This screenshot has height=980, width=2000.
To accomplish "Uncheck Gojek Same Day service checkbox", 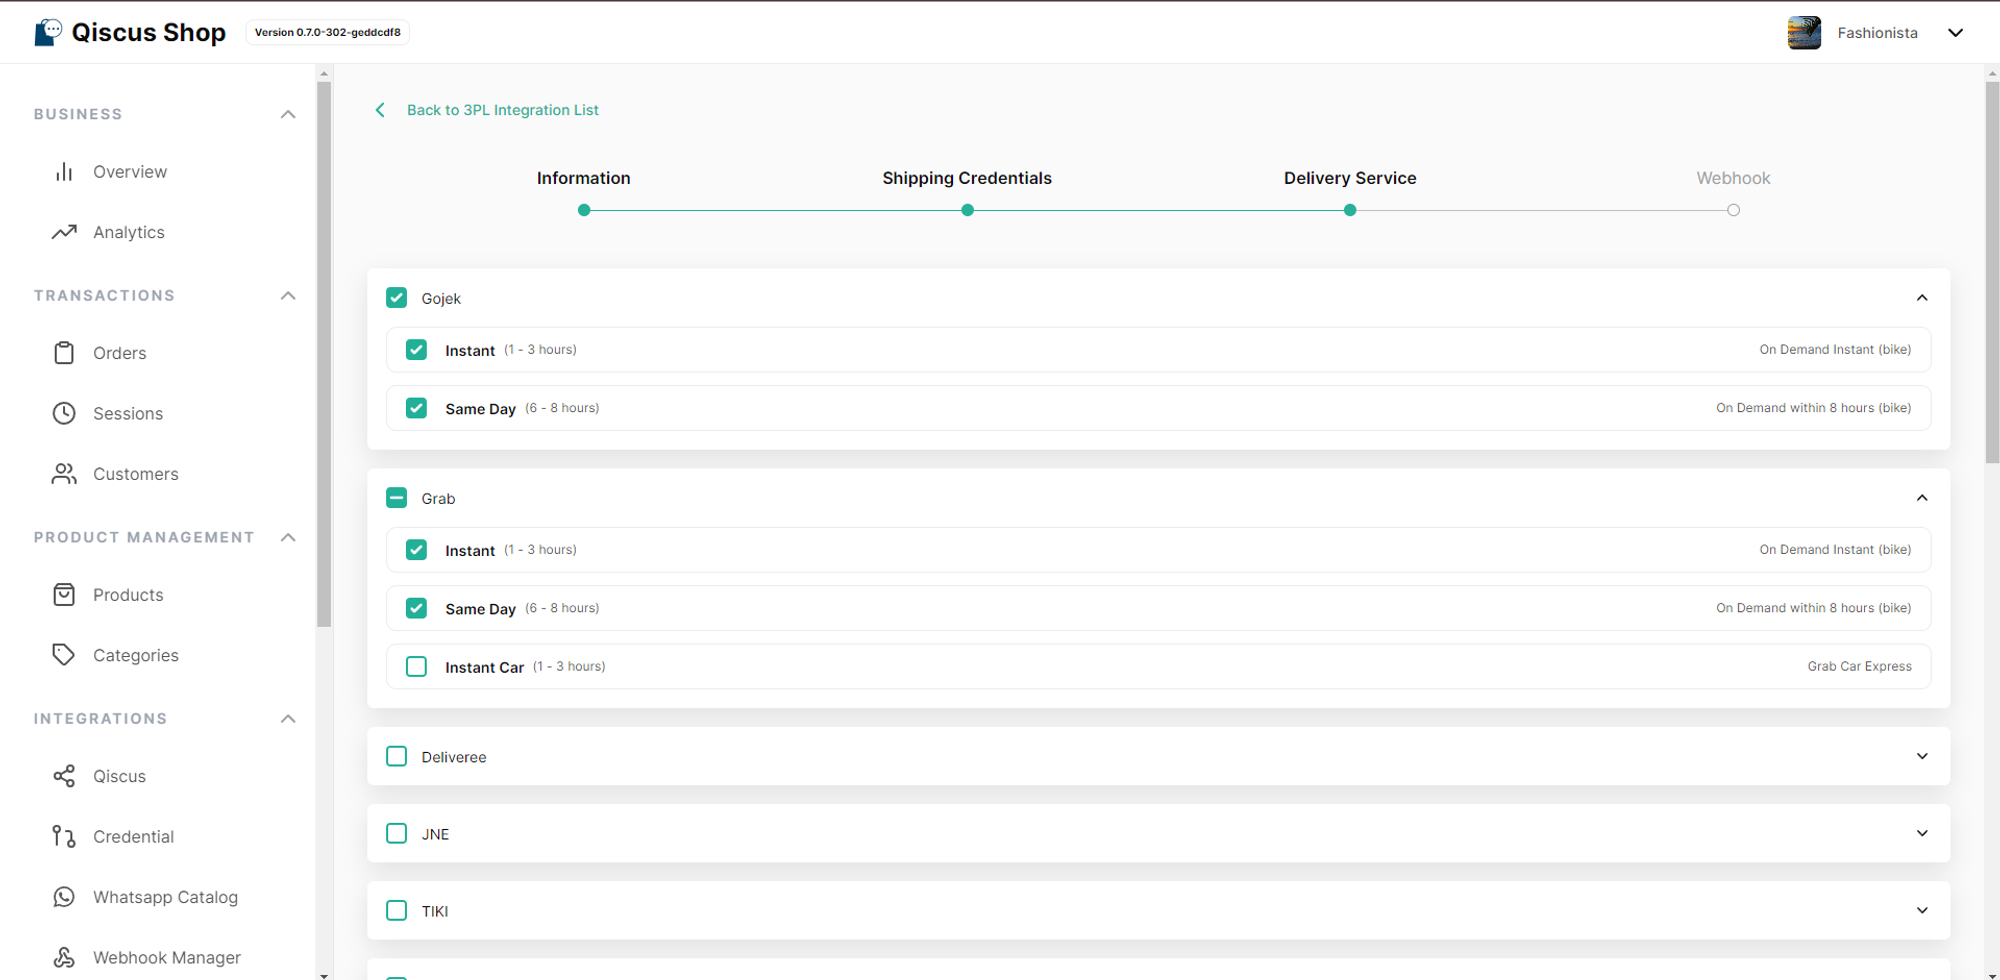I will tap(417, 408).
